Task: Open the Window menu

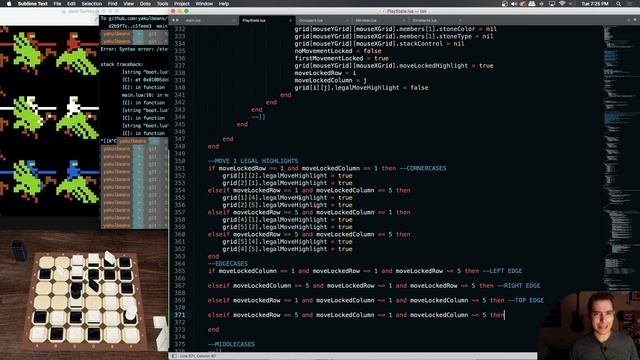Action: point(204,4)
